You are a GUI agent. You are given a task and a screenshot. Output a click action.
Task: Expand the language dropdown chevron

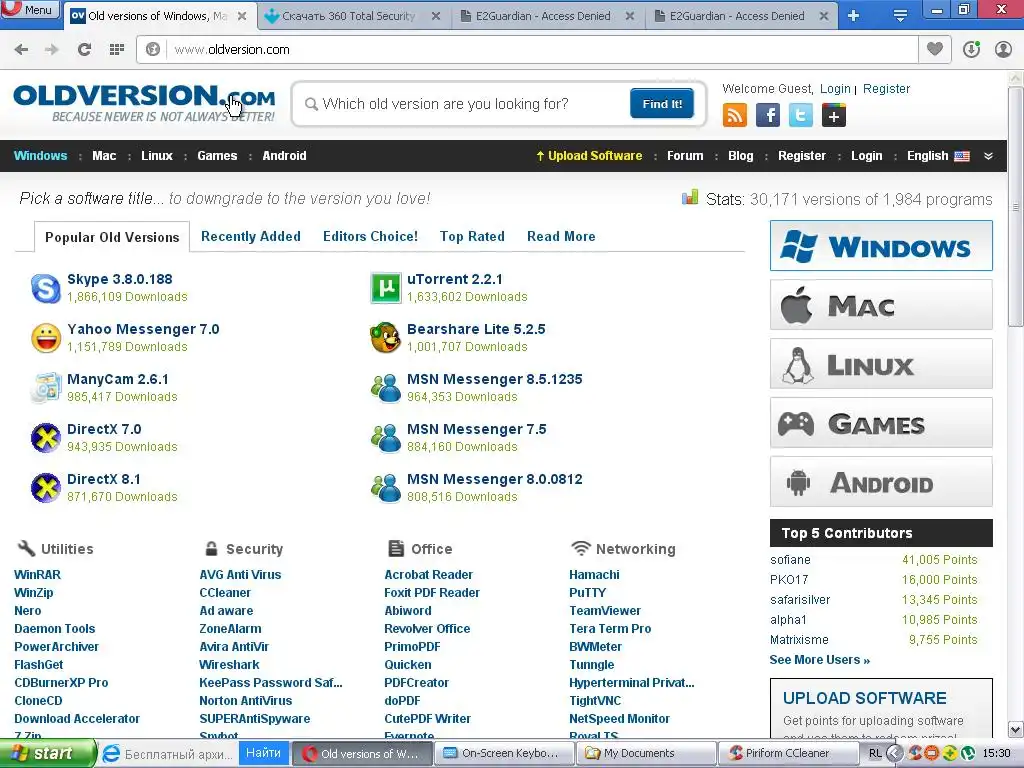click(x=988, y=156)
